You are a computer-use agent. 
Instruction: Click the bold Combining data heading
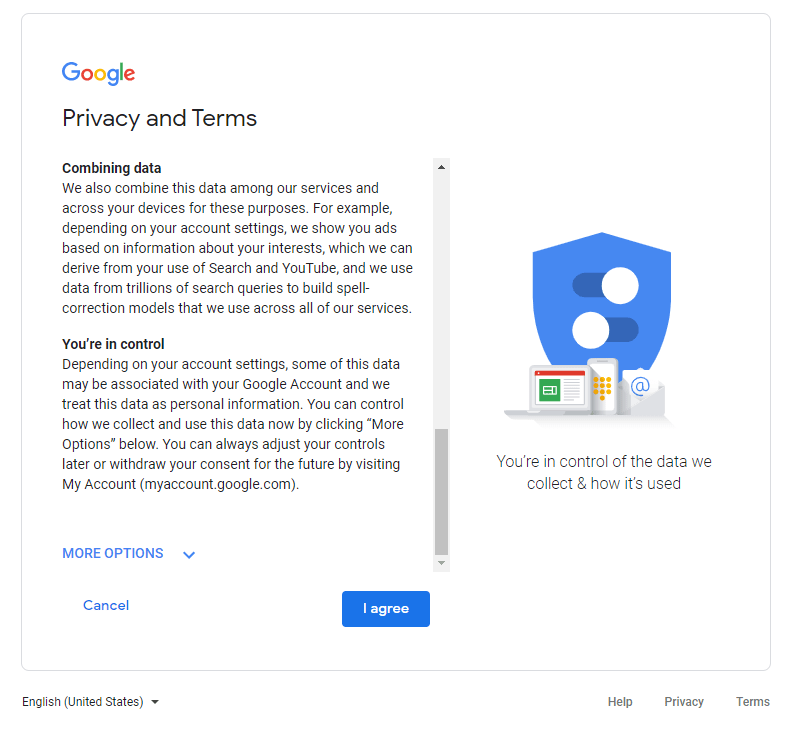pyautogui.click(x=112, y=168)
